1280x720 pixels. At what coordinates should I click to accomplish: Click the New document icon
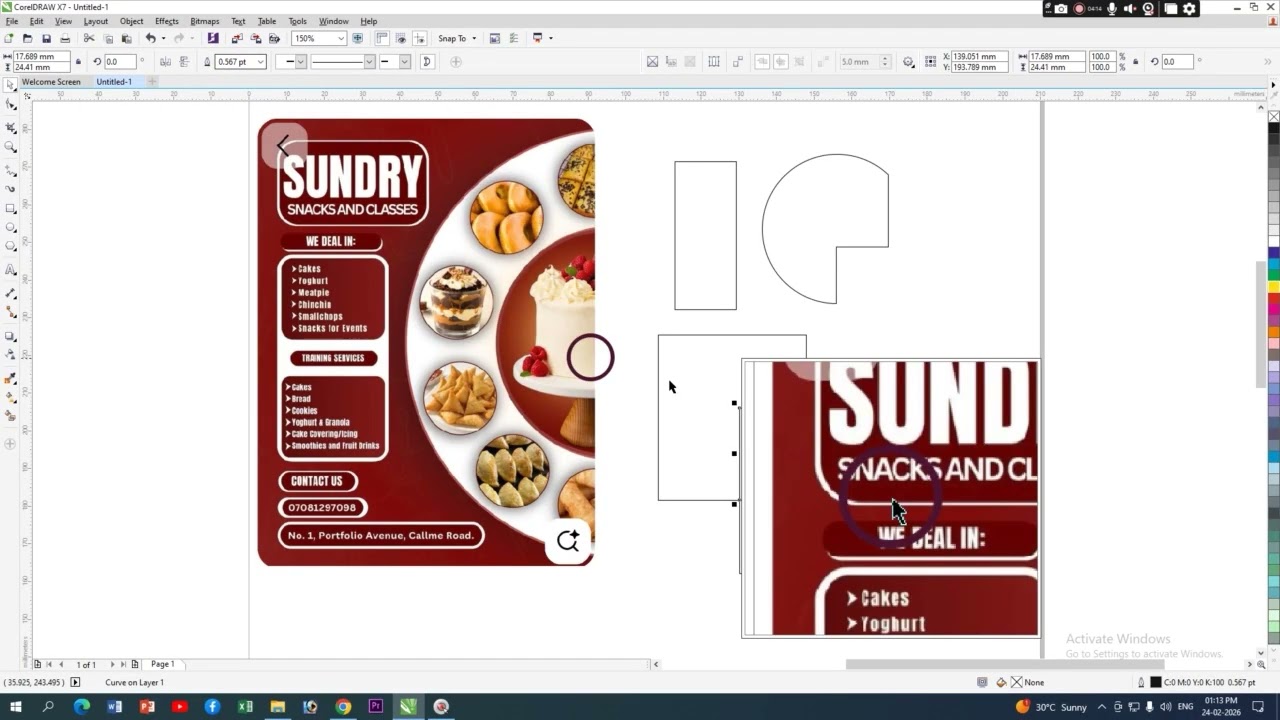pyautogui.click(x=9, y=38)
